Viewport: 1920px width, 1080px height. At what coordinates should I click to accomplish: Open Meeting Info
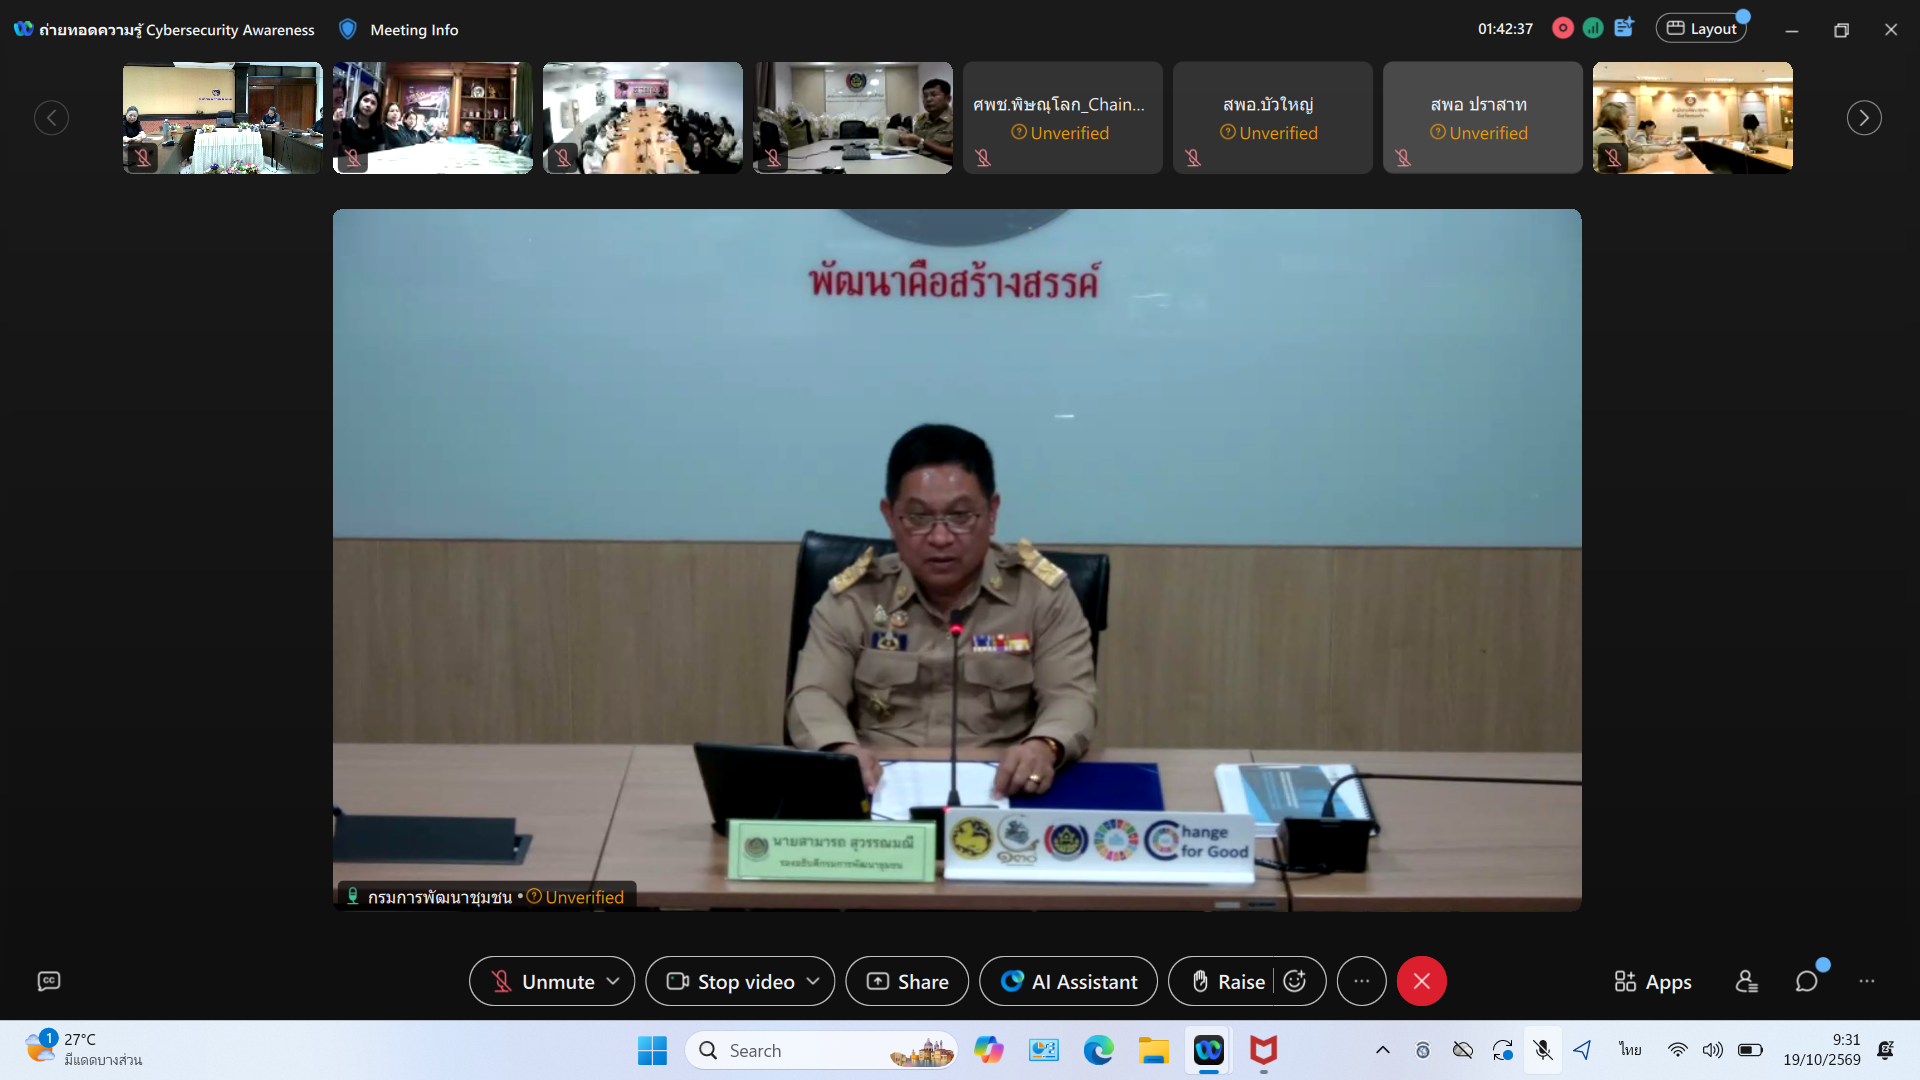click(x=414, y=30)
